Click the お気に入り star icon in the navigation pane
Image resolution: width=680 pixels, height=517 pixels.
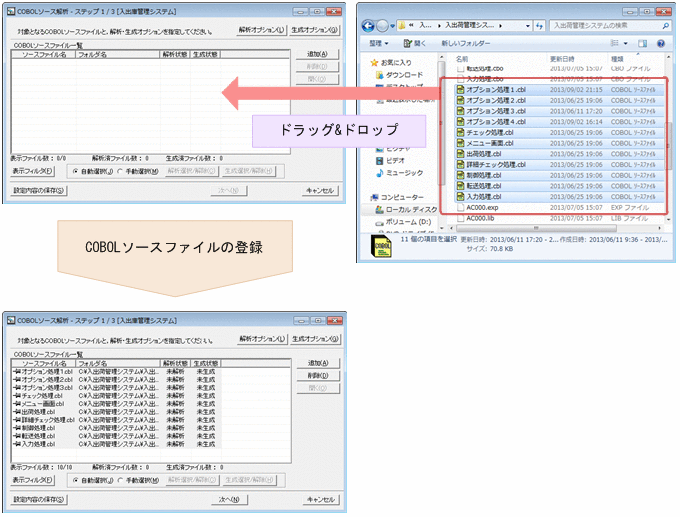[x=374, y=63]
